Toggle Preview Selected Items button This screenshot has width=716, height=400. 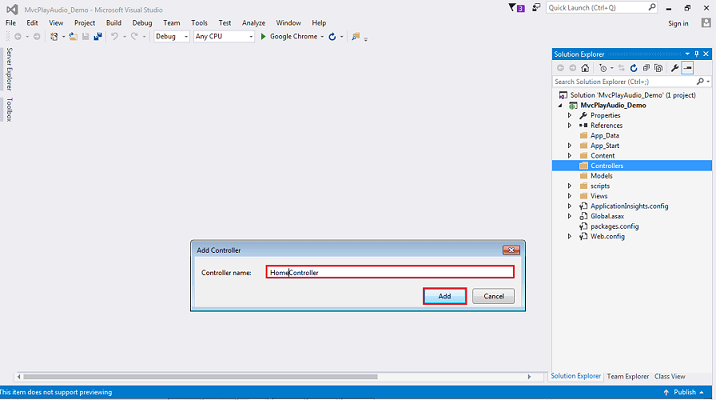click(x=688, y=68)
